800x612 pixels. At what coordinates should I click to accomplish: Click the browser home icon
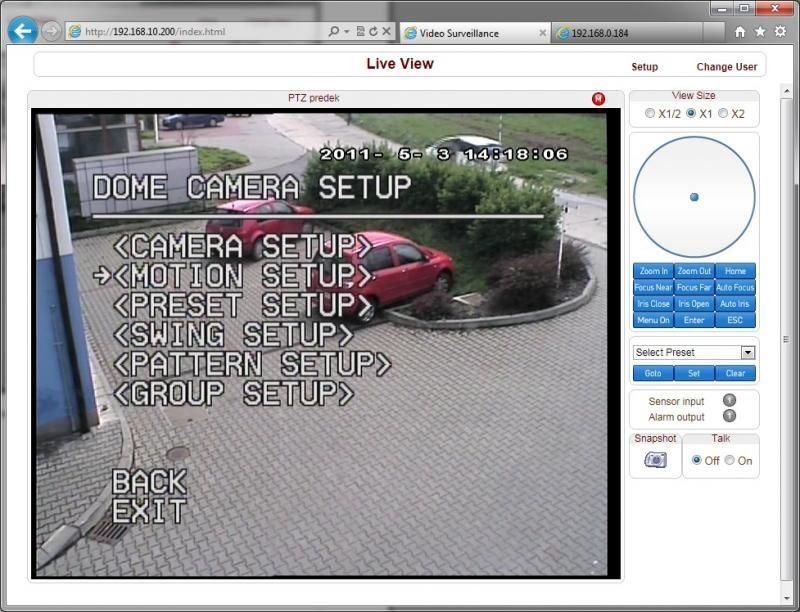tap(740, 32)
